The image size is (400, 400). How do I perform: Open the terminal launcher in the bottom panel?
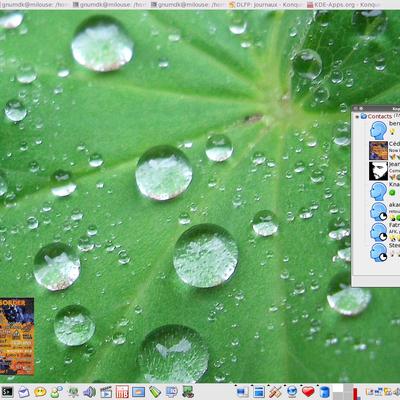tap(7, 392)
